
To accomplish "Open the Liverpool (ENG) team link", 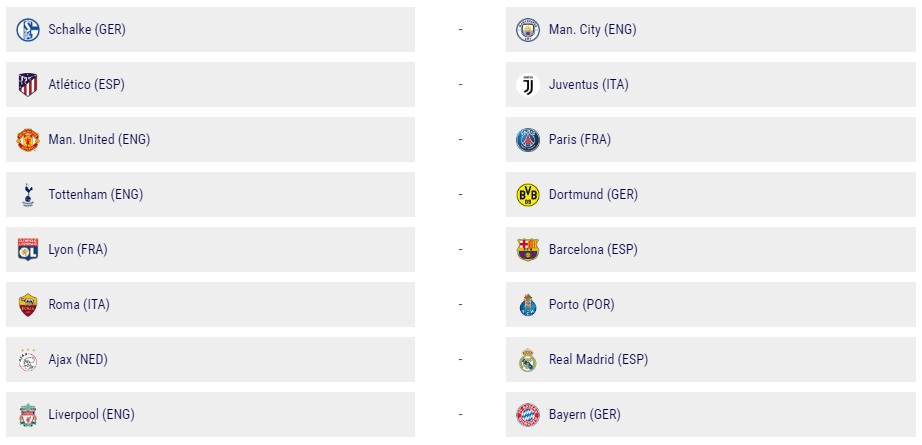I will (x=91, y=415).
